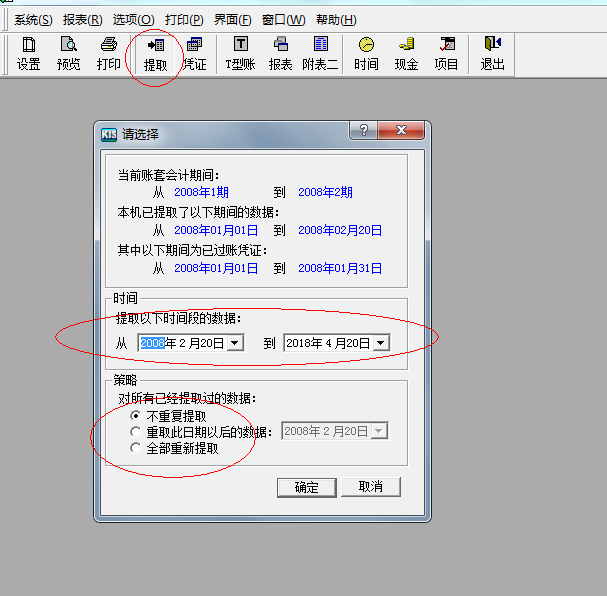The image size is (607, 596).
Task: Open 附表二 from the toolbar
Action: [x=320, y=53]
